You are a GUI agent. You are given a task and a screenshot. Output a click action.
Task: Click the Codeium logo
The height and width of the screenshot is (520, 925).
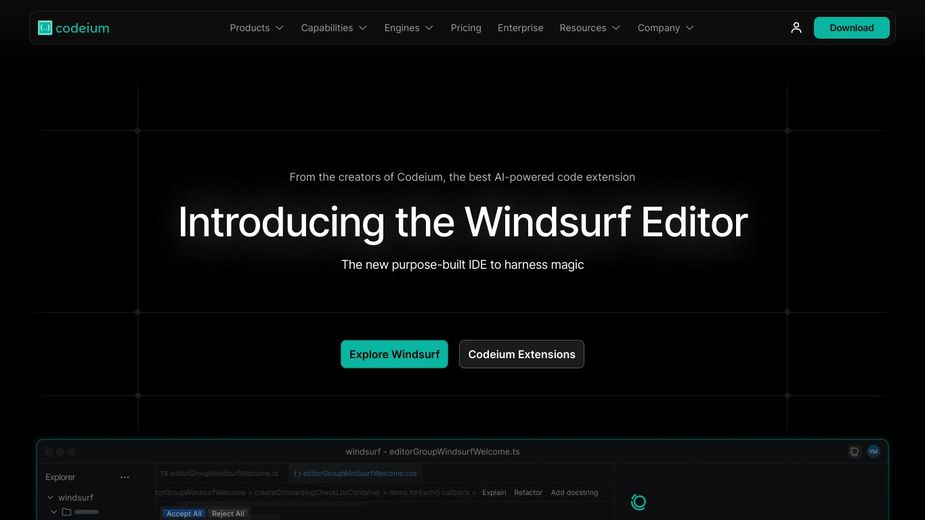click(x=73, y=28)
